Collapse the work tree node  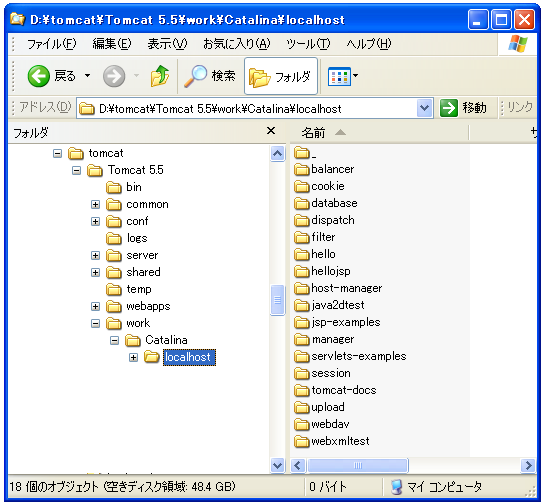95,323
